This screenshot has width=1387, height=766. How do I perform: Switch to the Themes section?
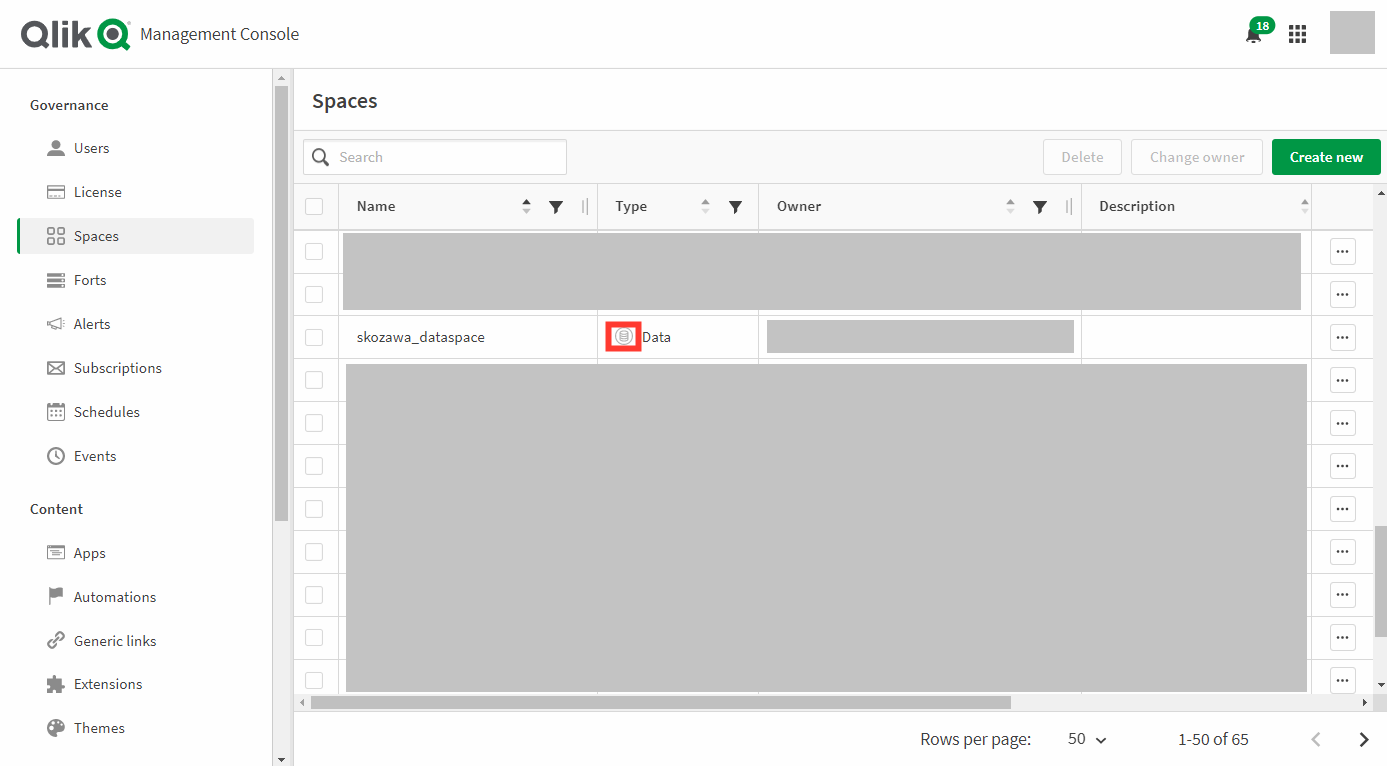tap(99, 727)
